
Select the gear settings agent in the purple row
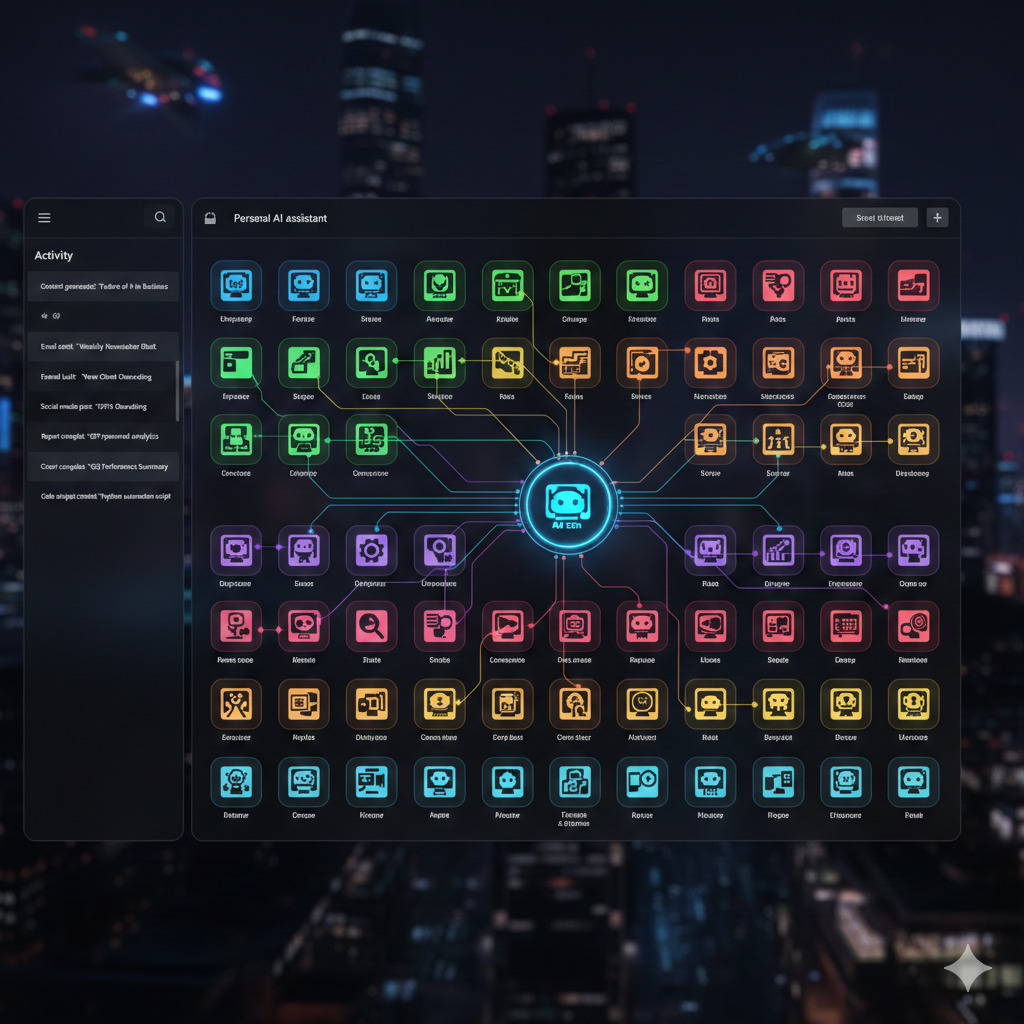pos(371,550)
